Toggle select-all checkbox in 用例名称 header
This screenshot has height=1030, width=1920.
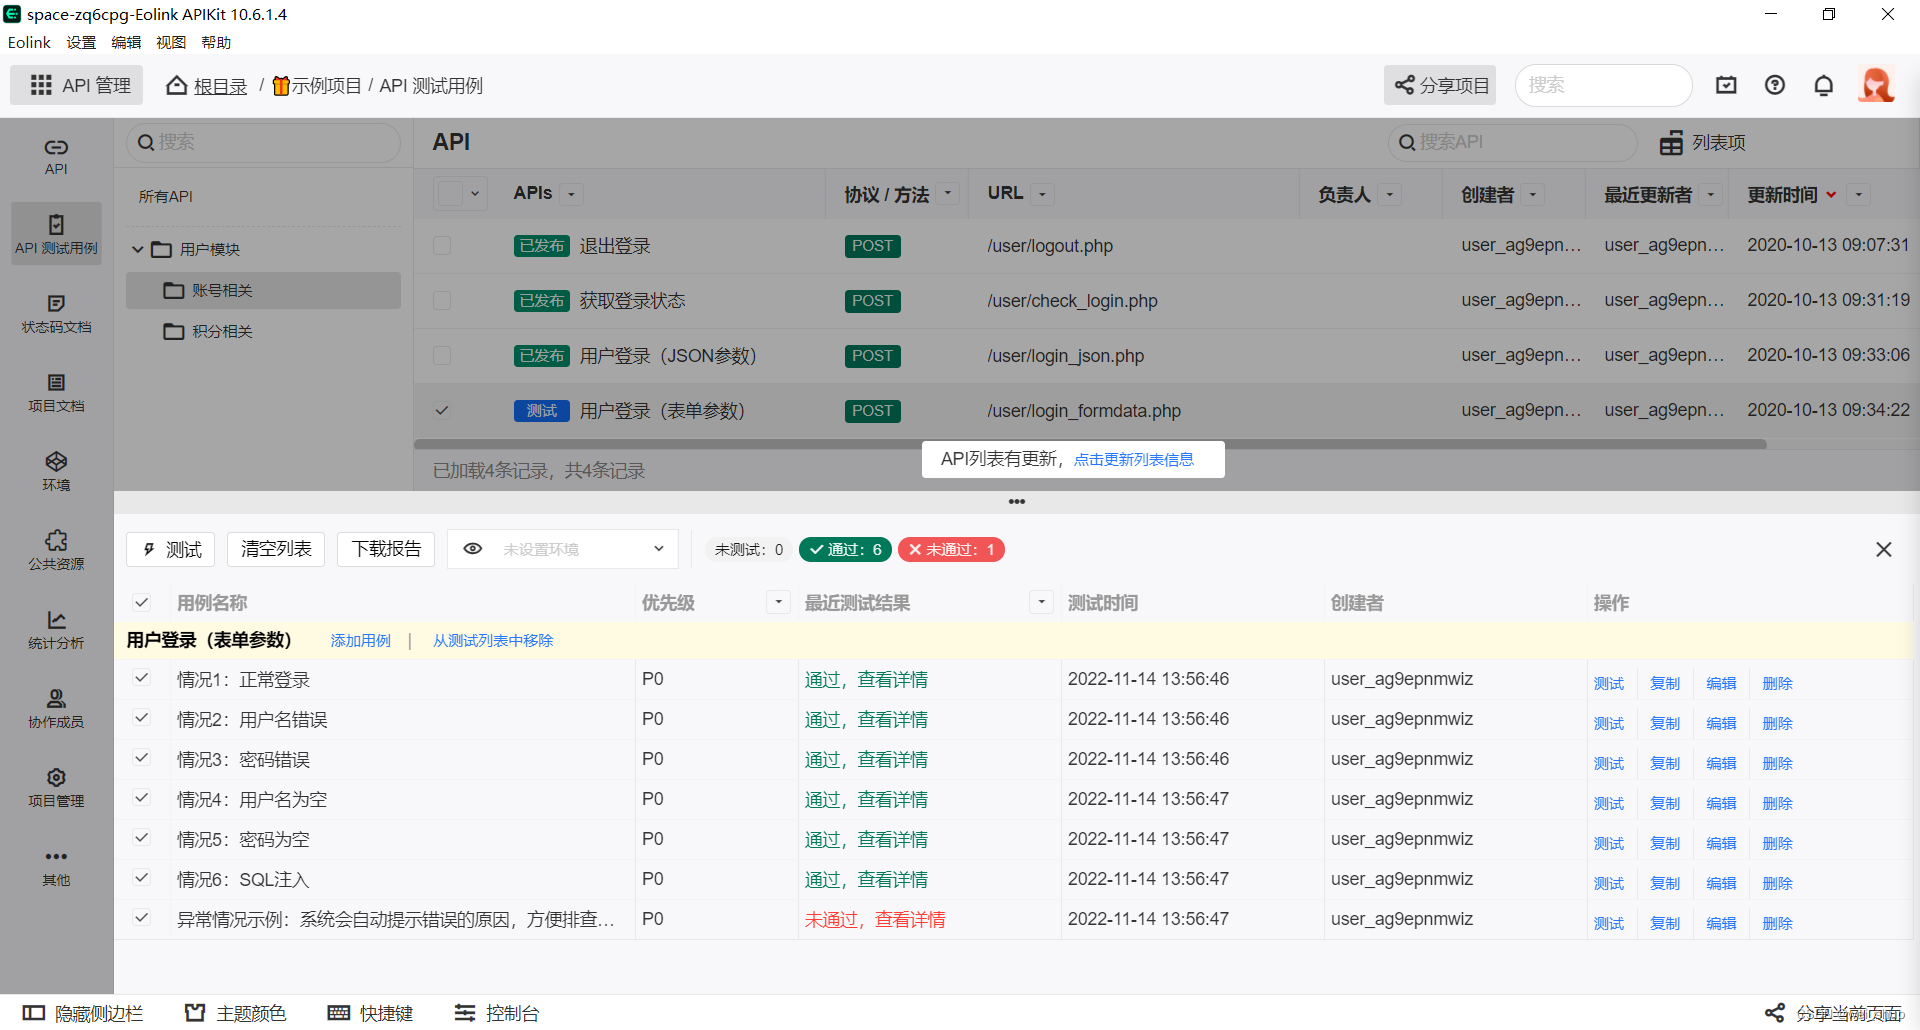click(x=142, y=602)
